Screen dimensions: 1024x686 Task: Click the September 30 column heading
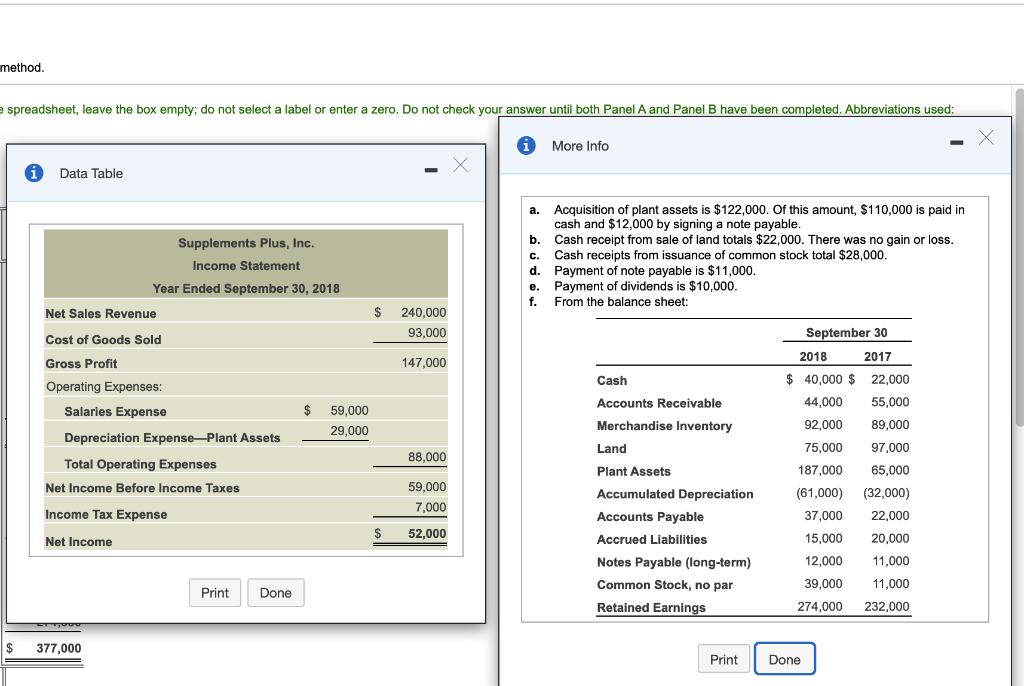click(x=848, y=332)
